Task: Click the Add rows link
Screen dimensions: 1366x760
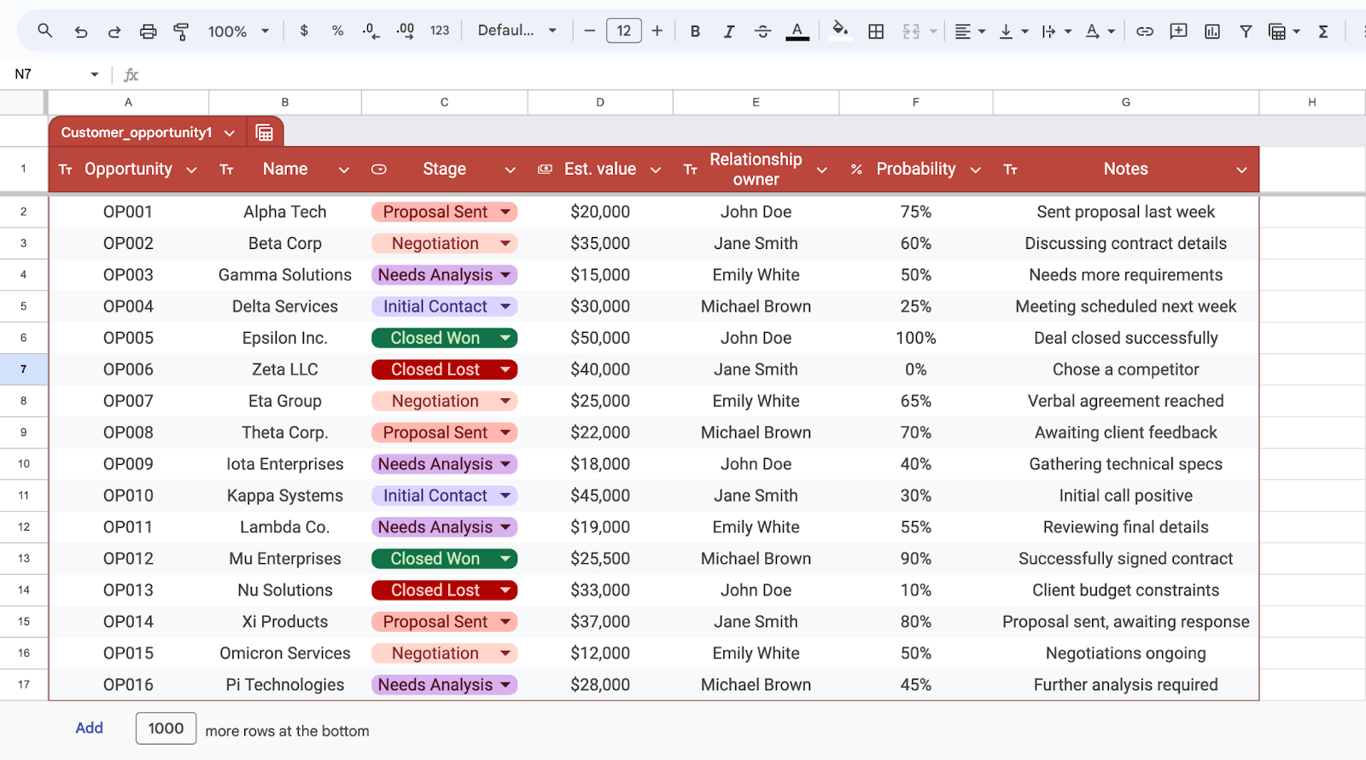Action: coord(89,728)
